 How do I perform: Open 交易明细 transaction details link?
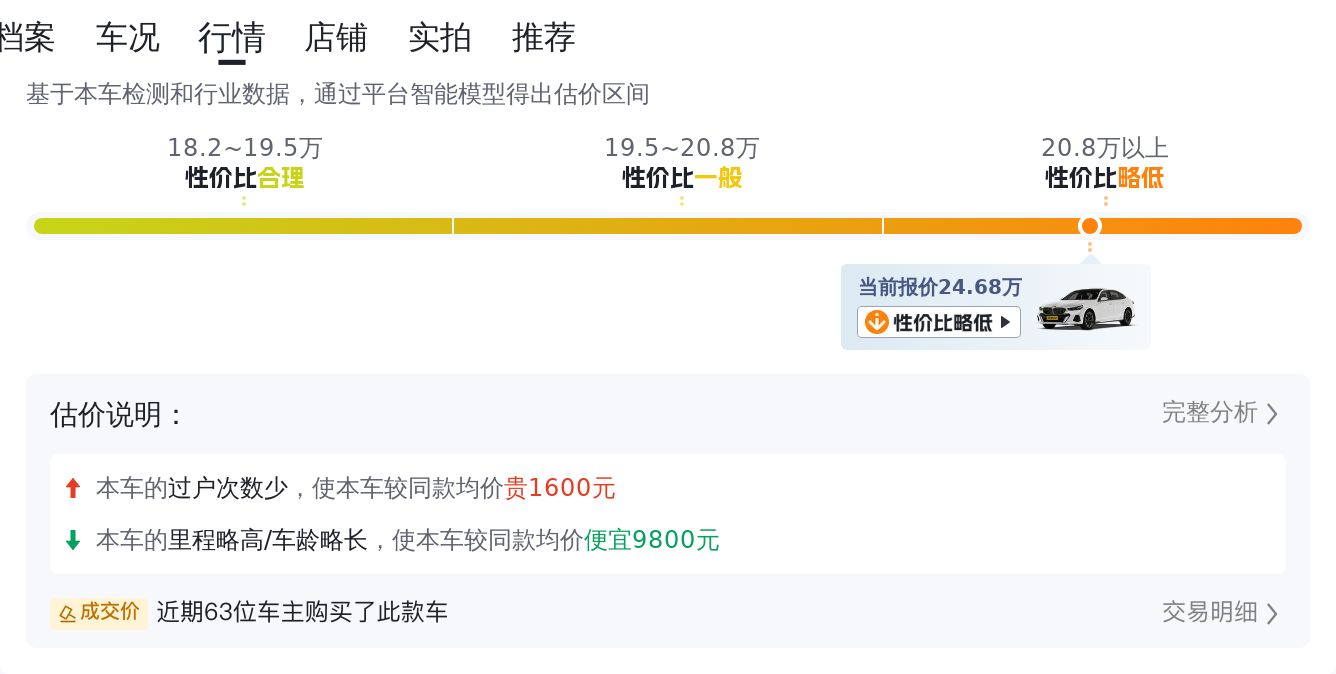(1220, 612)
